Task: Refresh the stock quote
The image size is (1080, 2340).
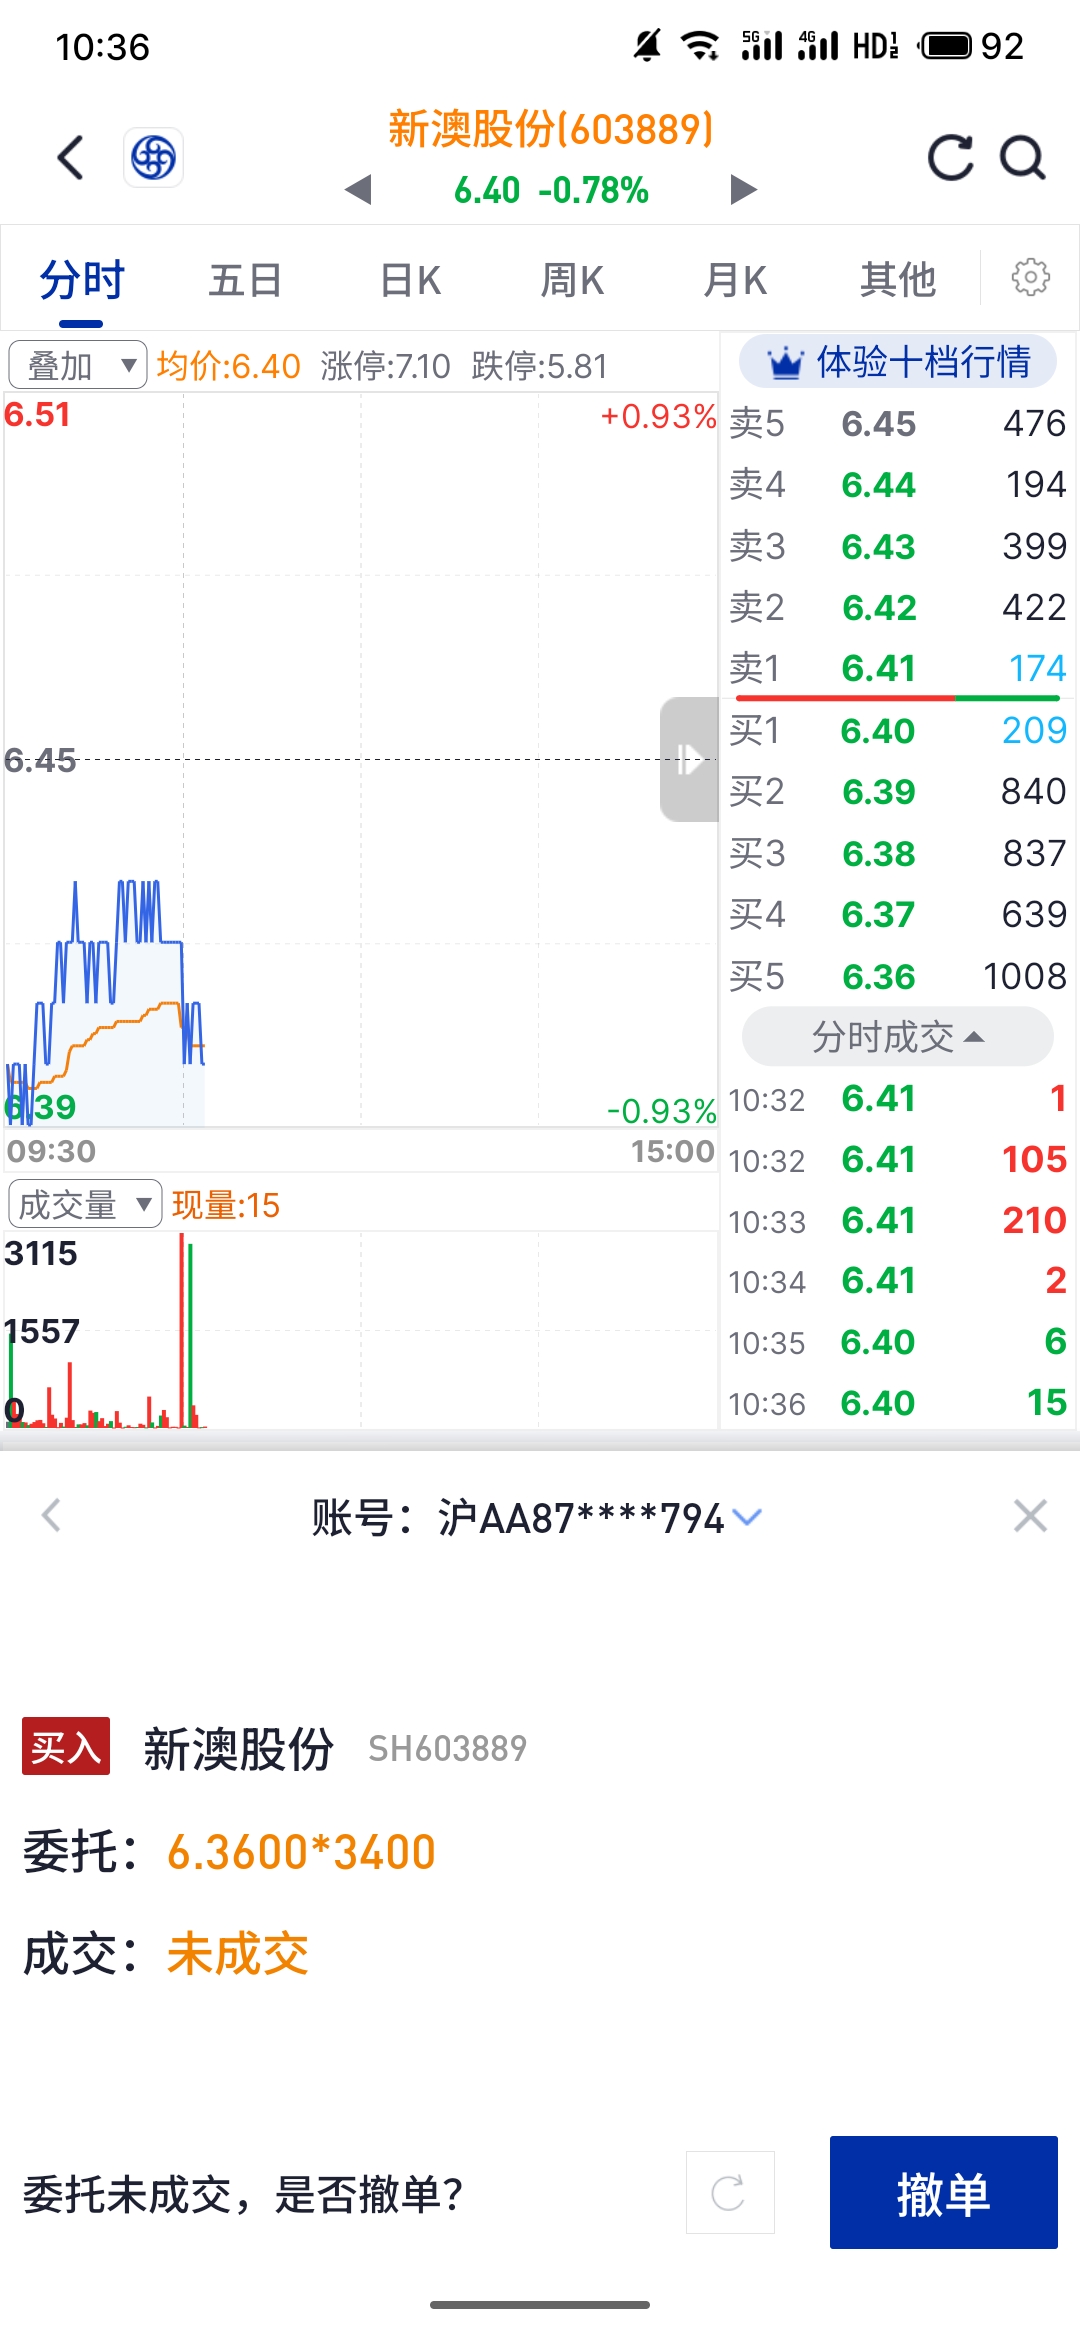Action: pos(950,157)
